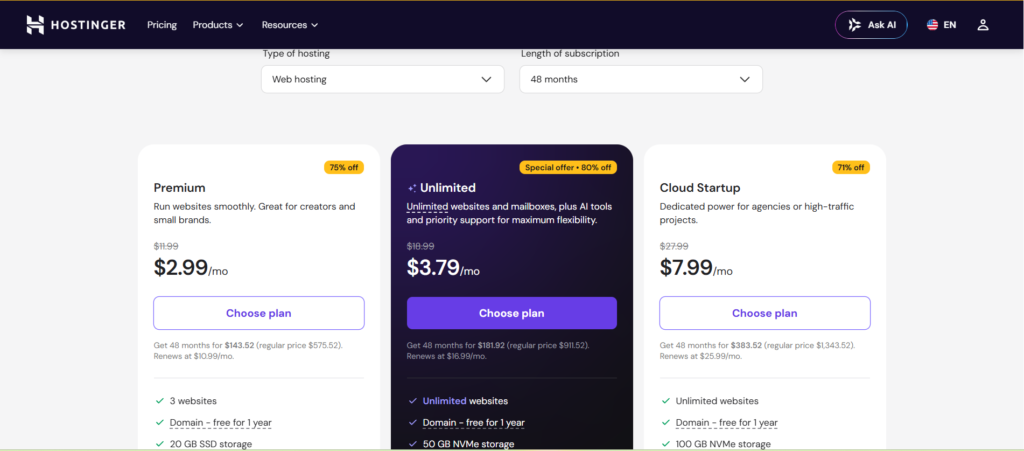
Task: Click Unlimited plan's 'Domain - free for 1 year'
Action: coord(473,423)
